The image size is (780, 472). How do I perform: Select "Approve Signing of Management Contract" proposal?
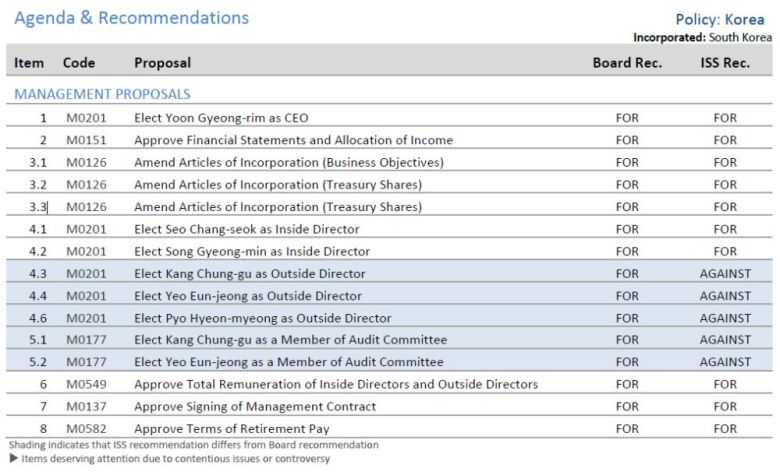[255, 406]
